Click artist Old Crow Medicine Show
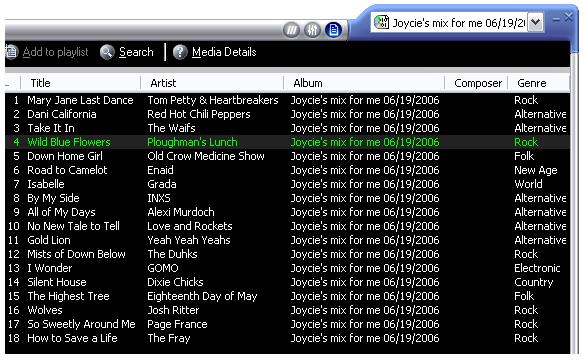 [x=206, y=156]
